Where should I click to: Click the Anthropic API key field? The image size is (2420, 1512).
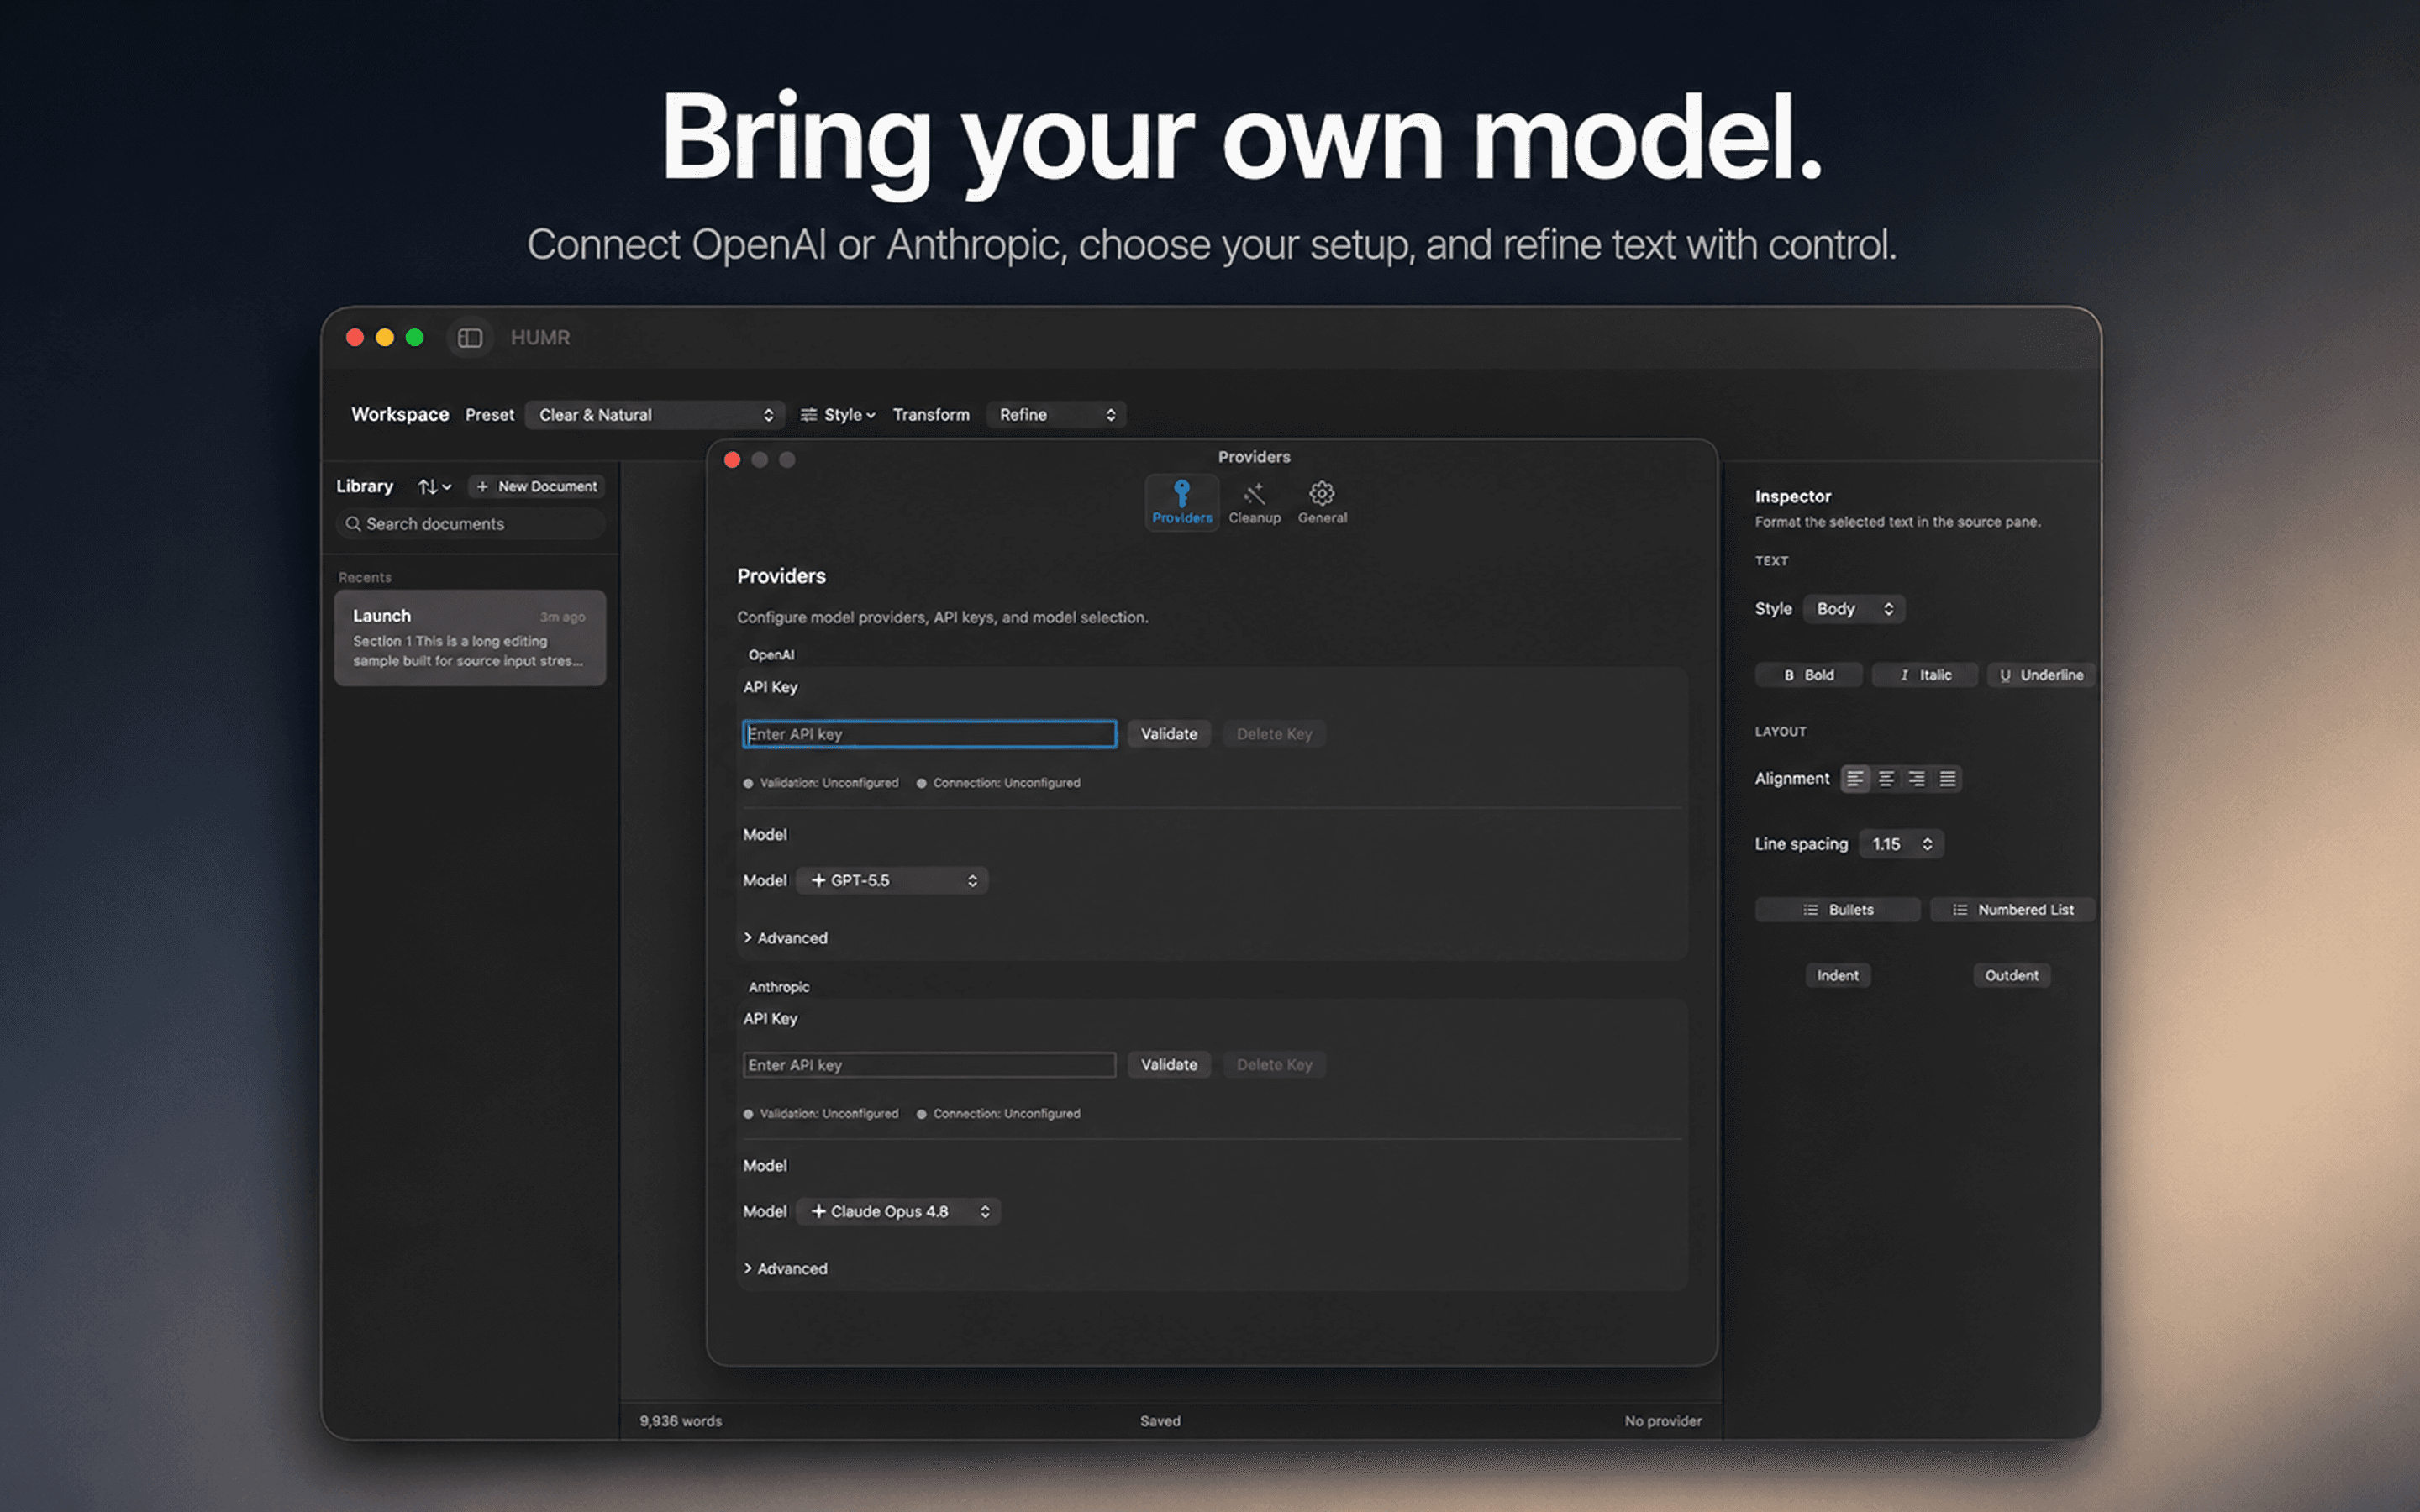pyautogui.click(x=929, y=1065)
